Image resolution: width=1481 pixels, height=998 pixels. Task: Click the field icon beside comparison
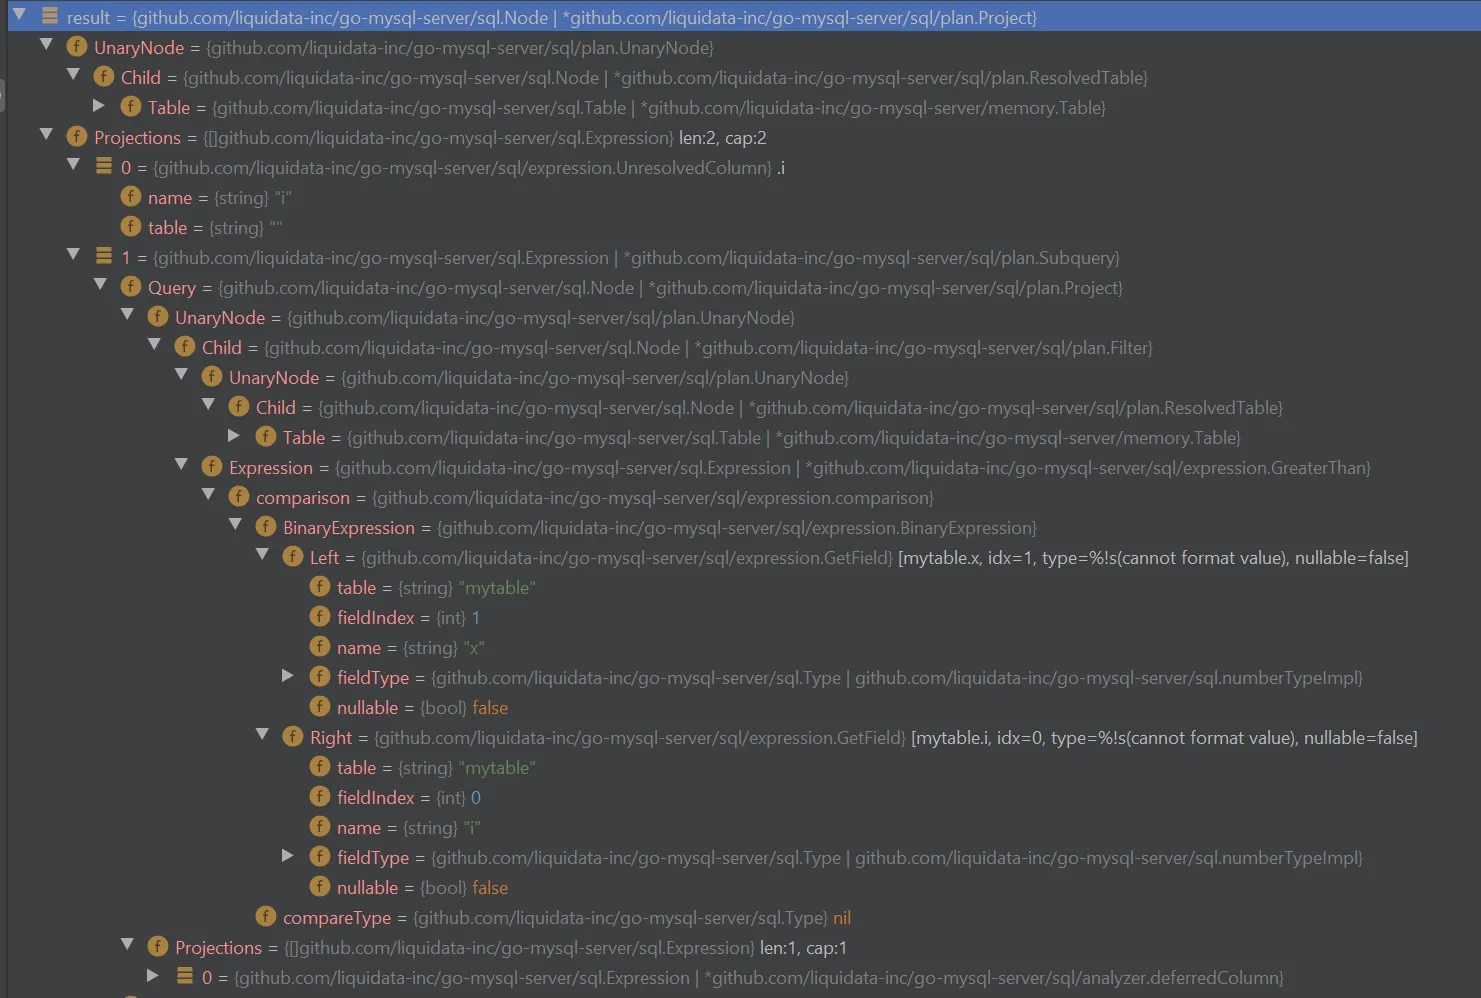[239, 497]
